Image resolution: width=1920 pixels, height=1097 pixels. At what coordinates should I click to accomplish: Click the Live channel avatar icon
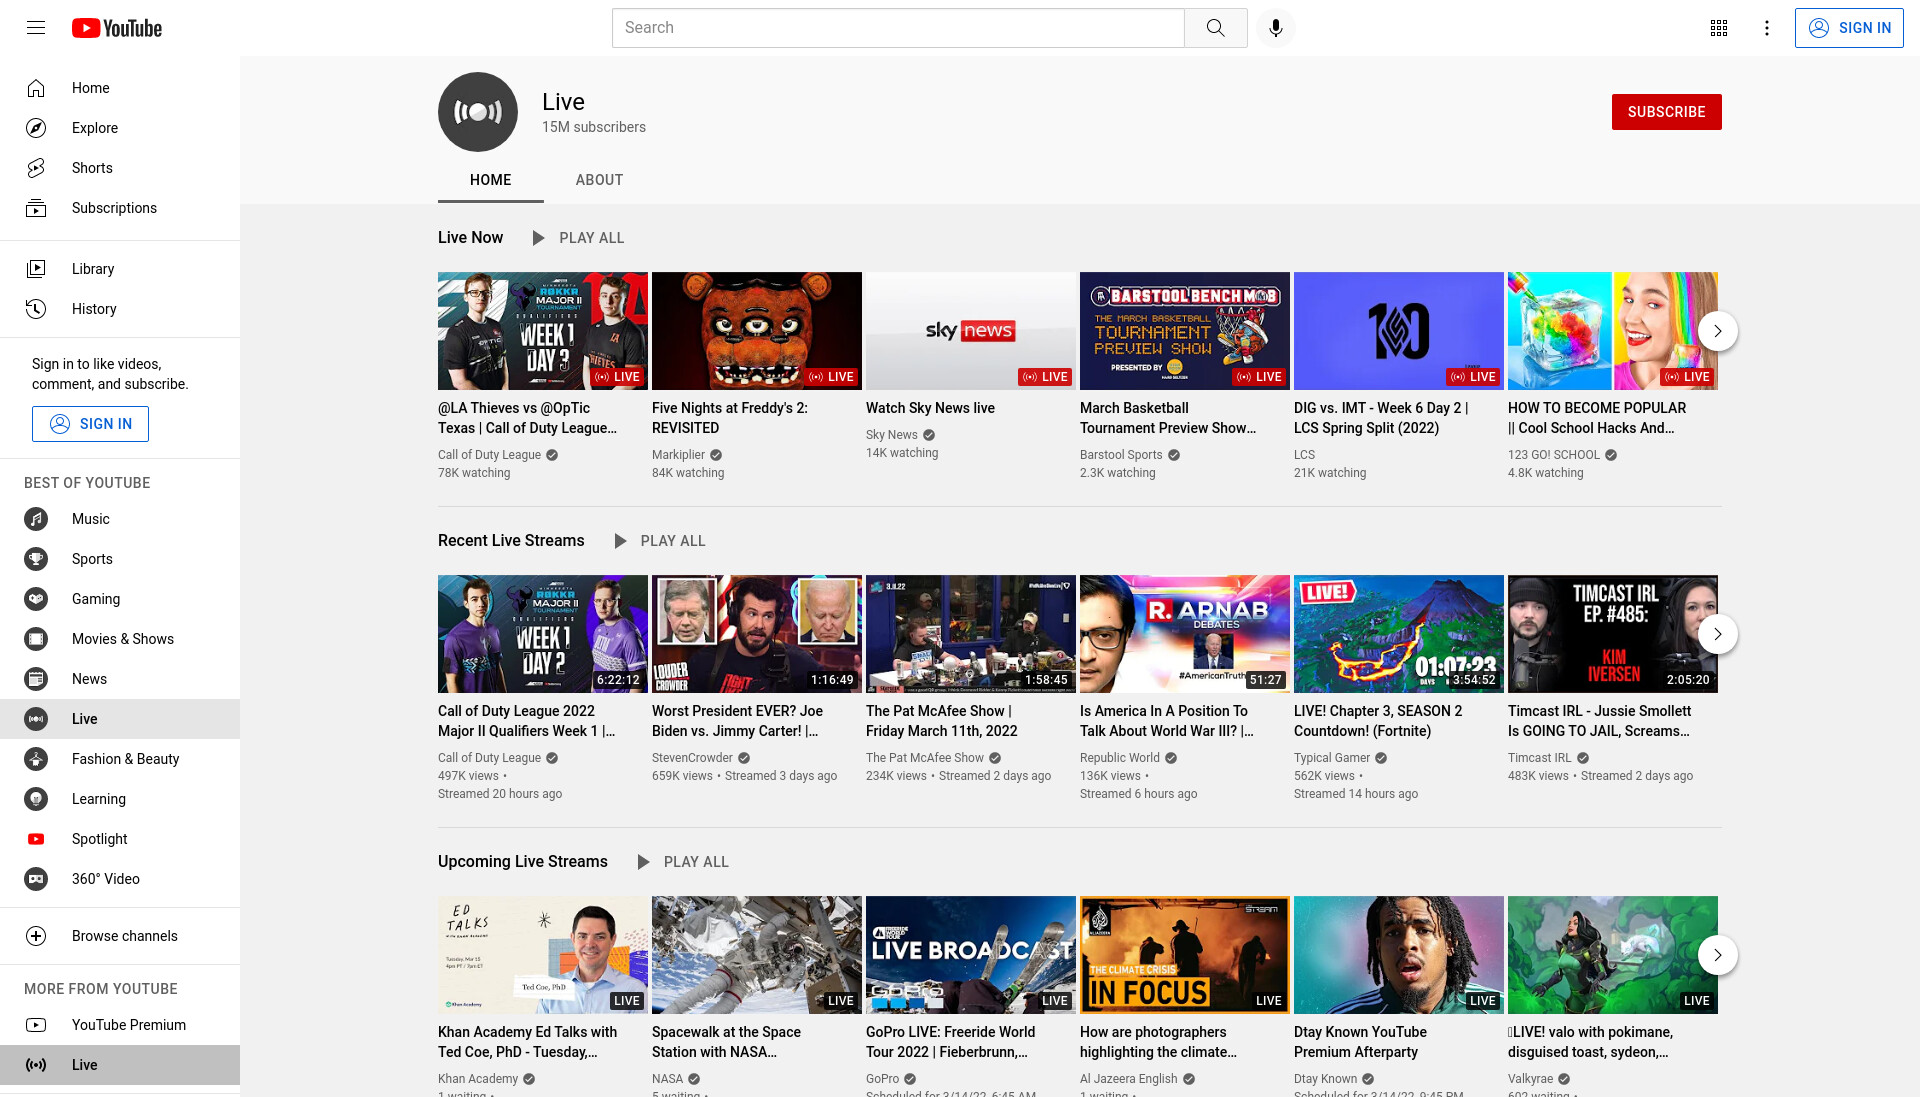pos(478,112)
